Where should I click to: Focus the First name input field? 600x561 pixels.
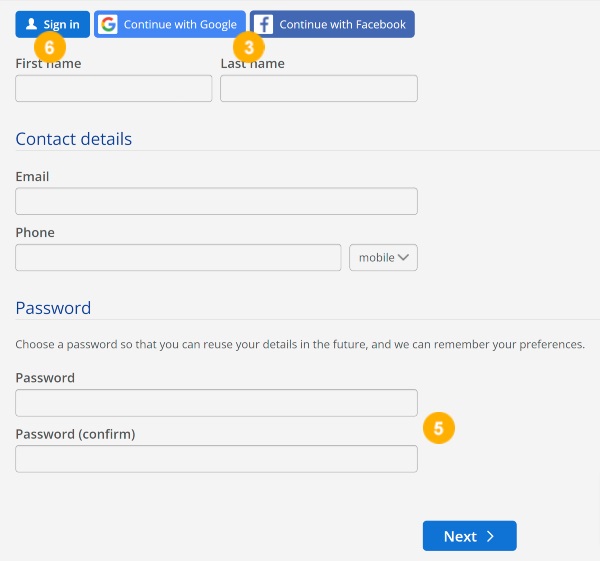(x=114, y=88)
